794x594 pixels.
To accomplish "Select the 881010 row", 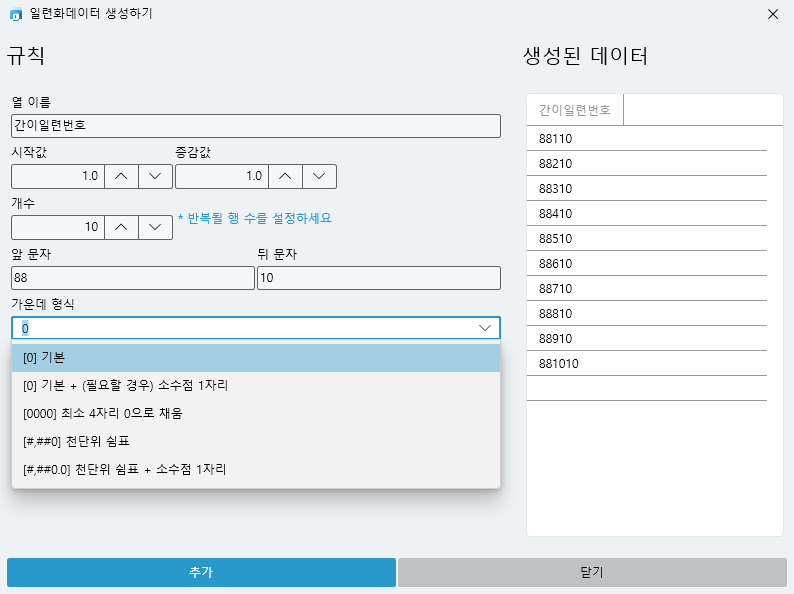I will point(647,364).
